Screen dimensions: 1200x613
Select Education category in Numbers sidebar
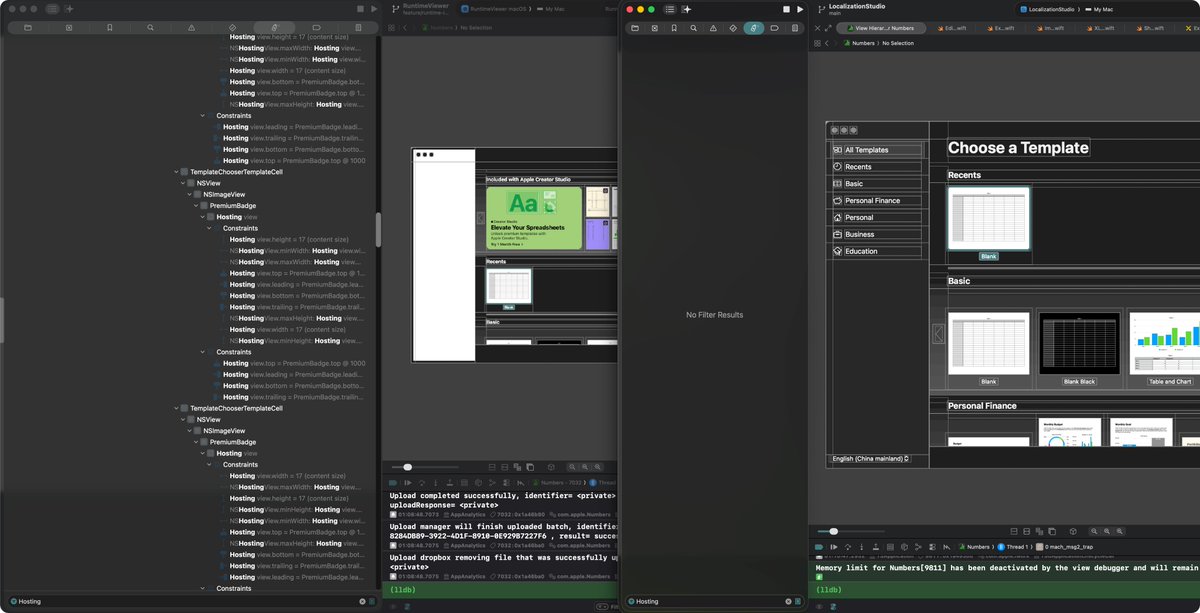tap(876, 251)
